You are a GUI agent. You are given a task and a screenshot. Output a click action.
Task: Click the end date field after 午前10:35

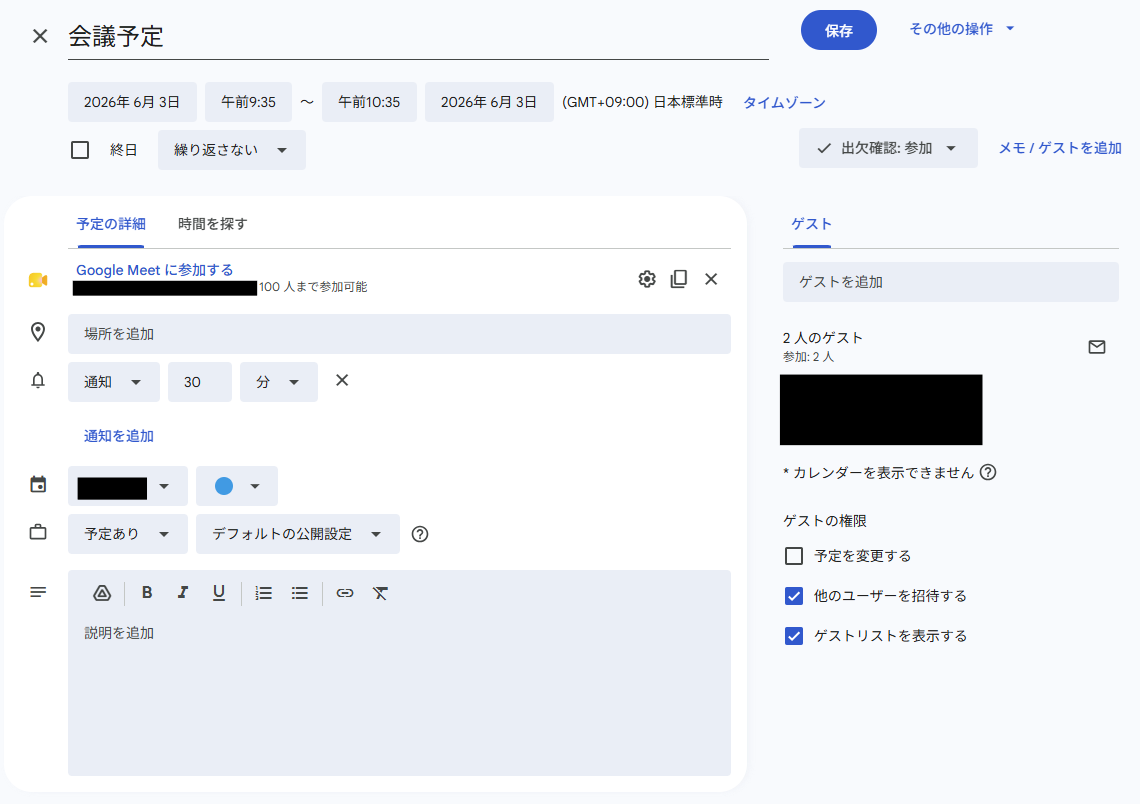[x=489, y=102]
